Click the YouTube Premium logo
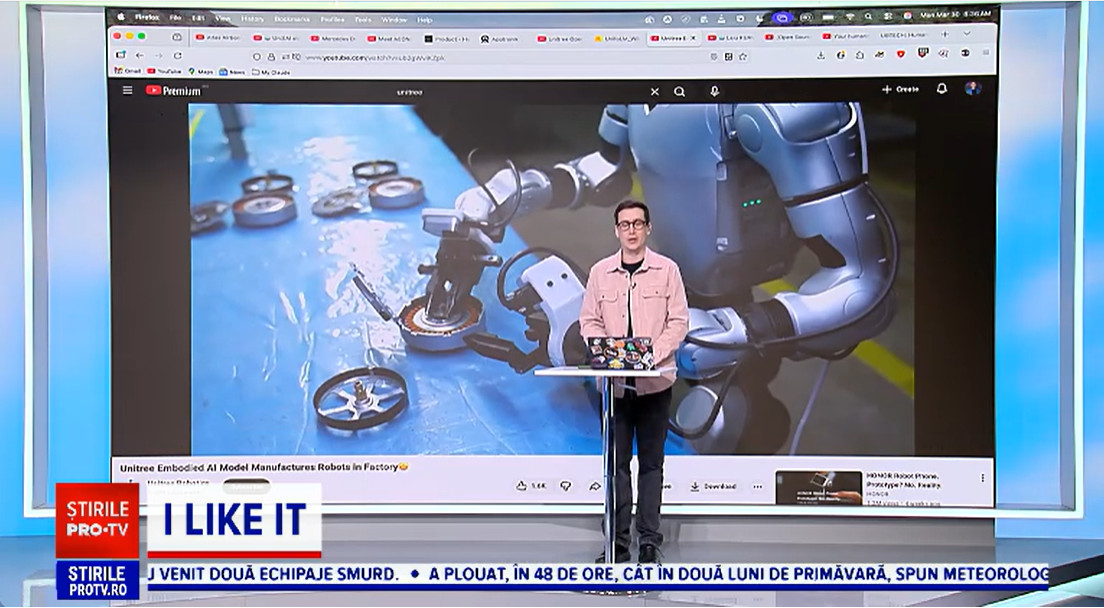 pyautogui.click(x=173, y=90)
